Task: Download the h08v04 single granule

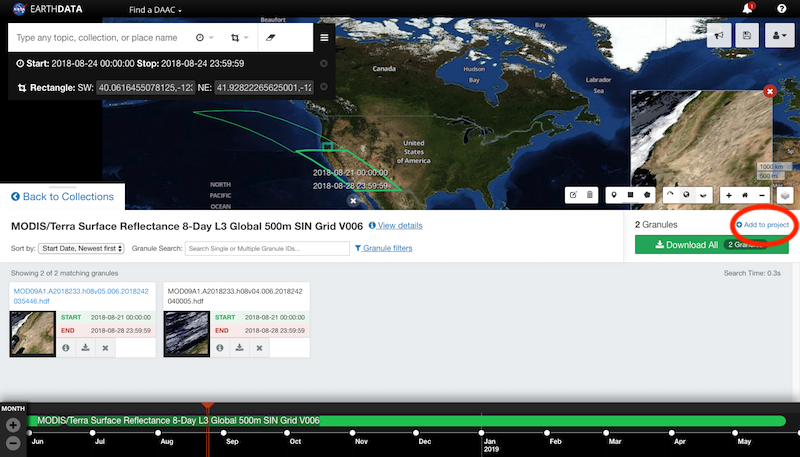Action: pos(239,348)
